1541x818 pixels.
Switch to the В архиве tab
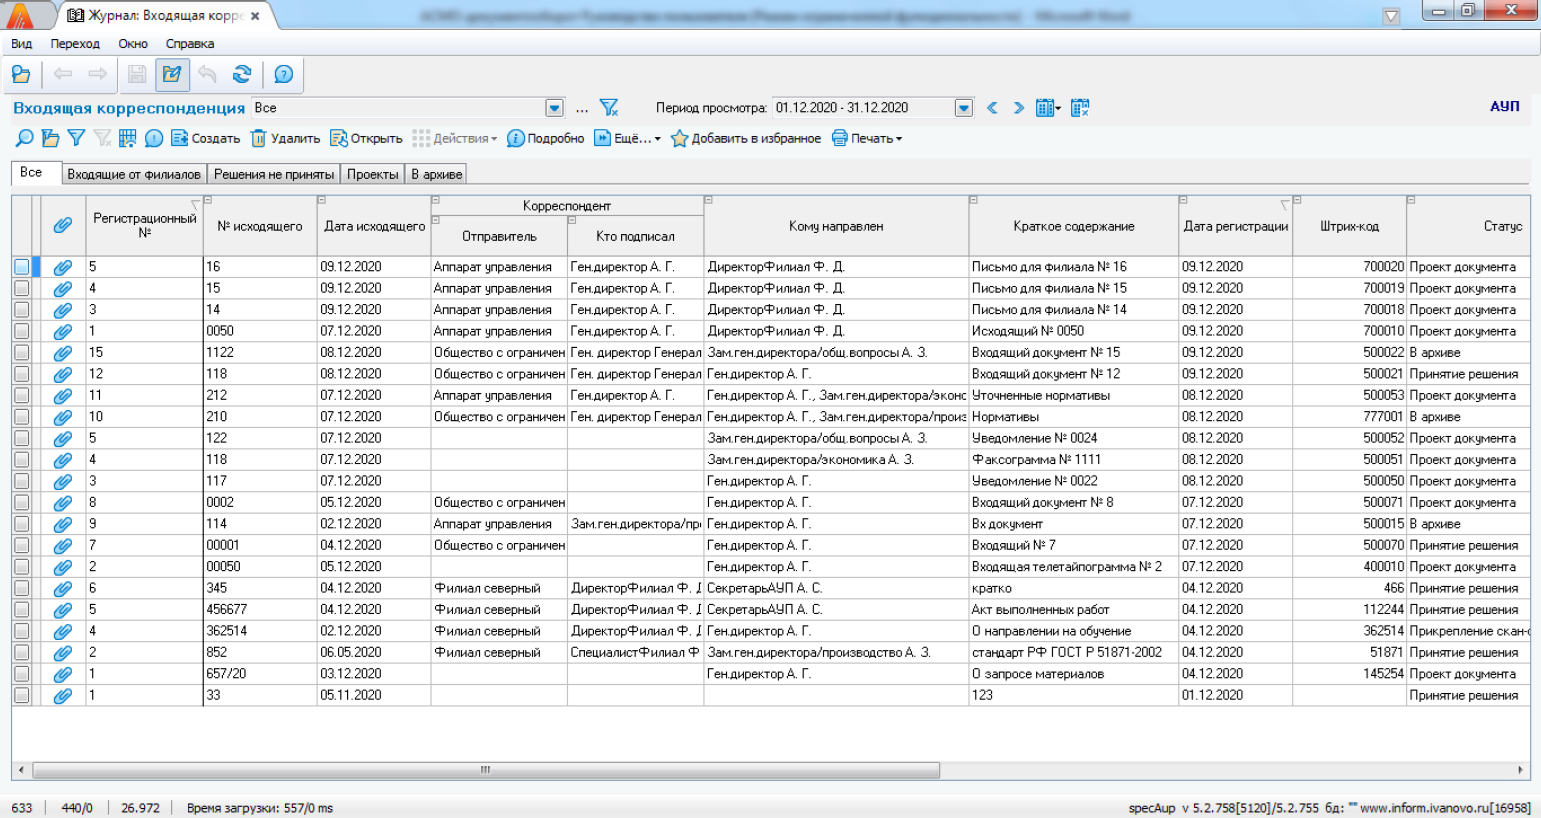pyautogui.click(x=437, y=174)
